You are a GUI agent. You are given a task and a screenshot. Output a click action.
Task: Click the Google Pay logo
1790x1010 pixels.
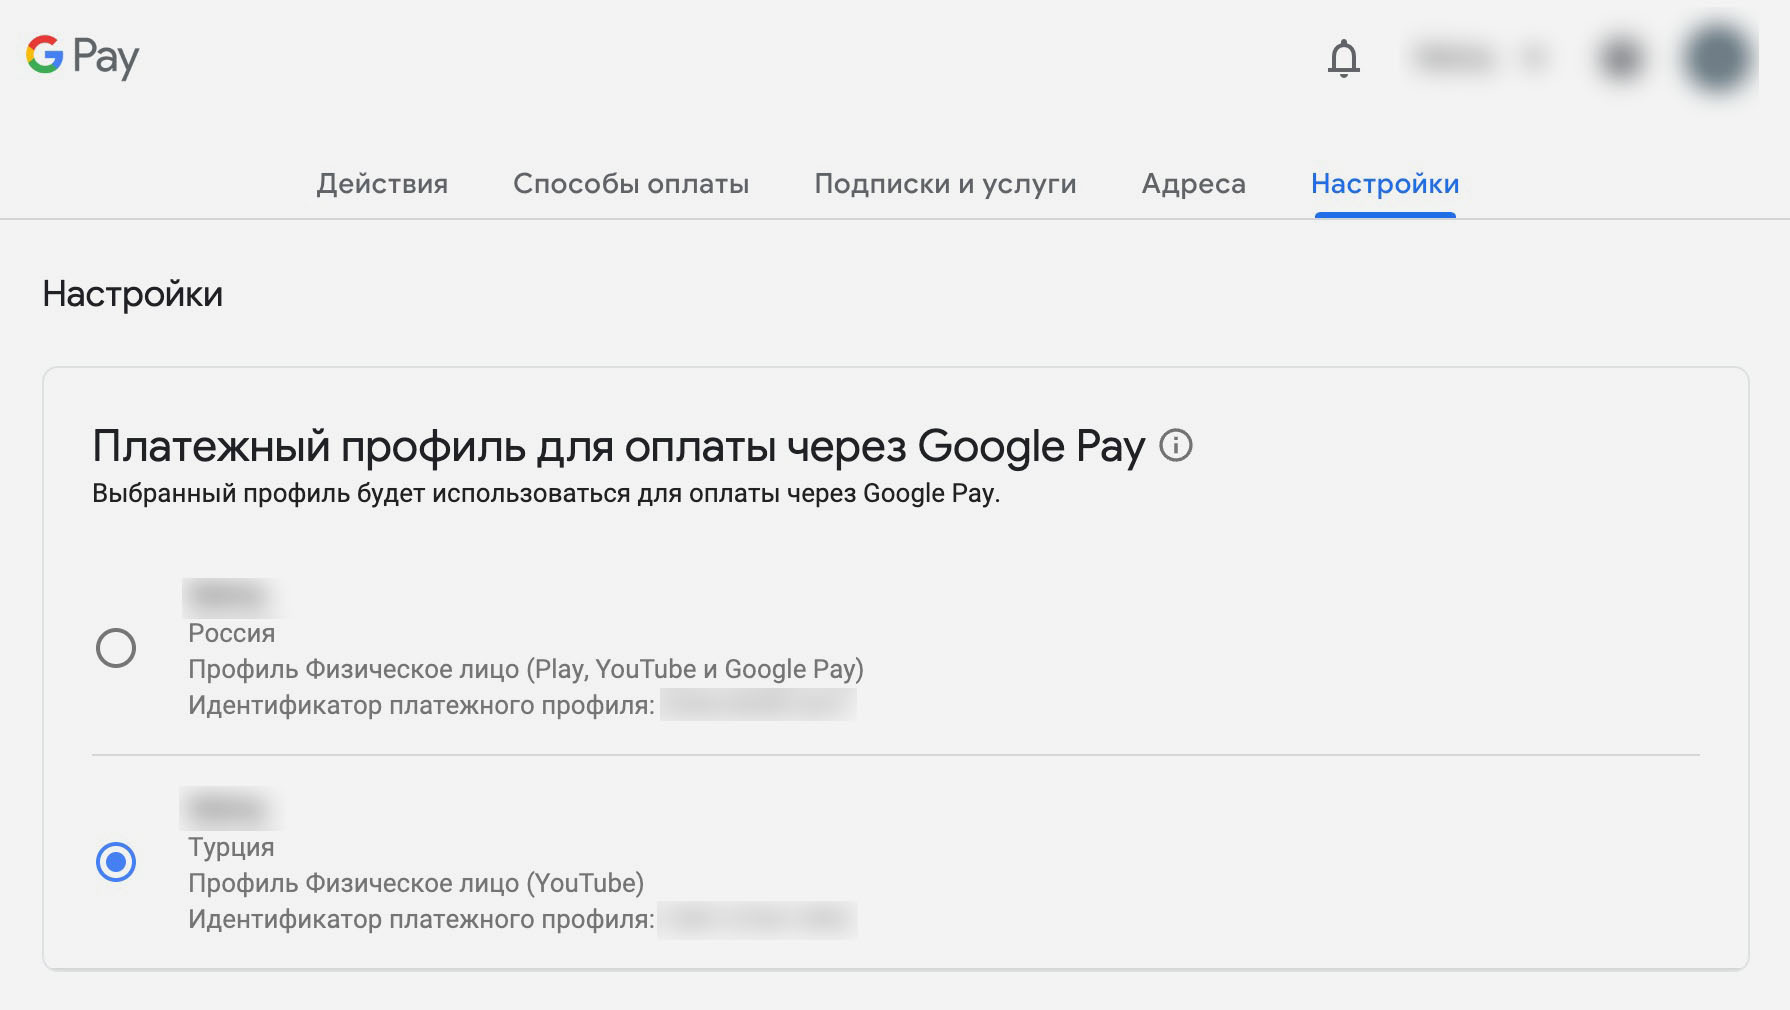[x=82, y=56]
